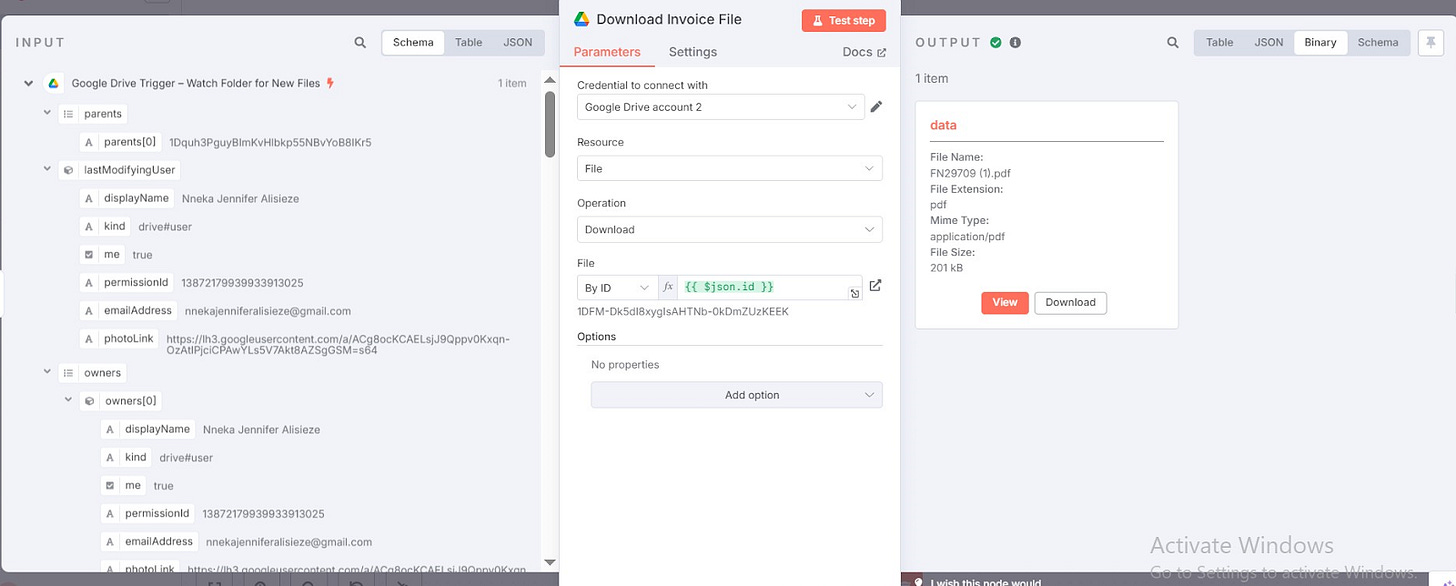Image resolution: width=1456 pixels, height=586 pixels.
Task: Click the '1 item' output count
Action: [x=932, y=78]
